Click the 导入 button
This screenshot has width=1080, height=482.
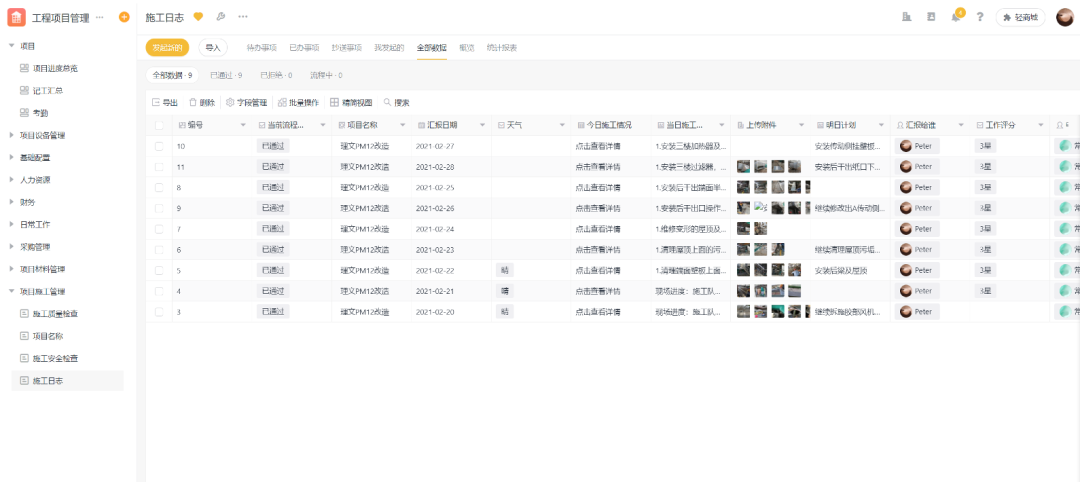[x=212, y=47]
